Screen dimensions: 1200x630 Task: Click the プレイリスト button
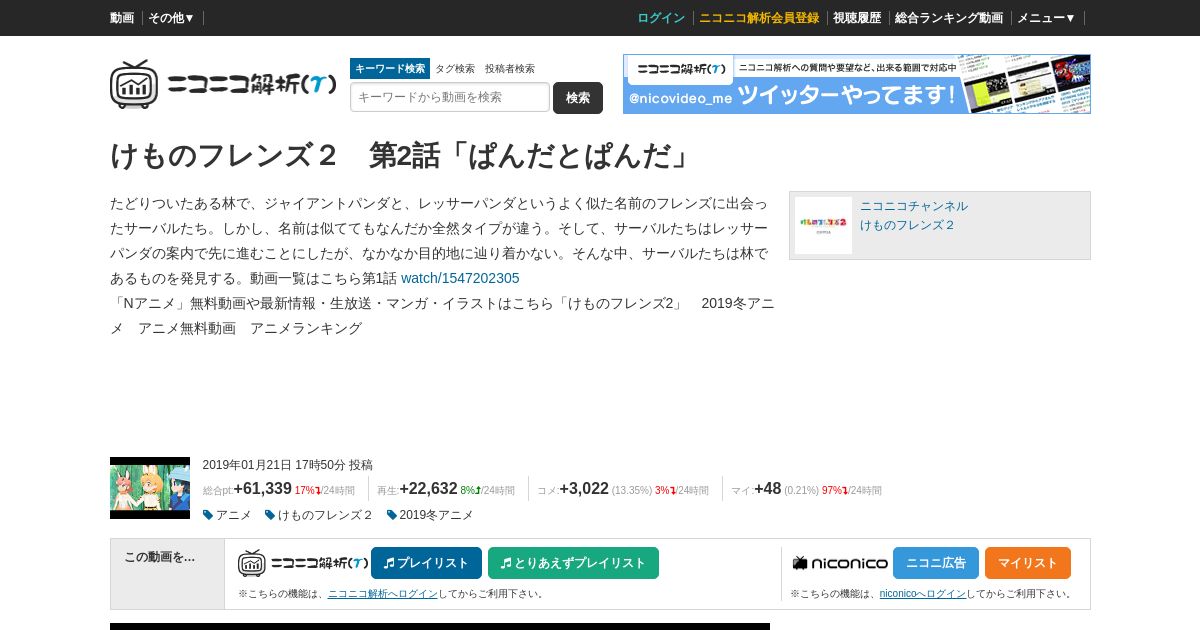pos(426,563)
